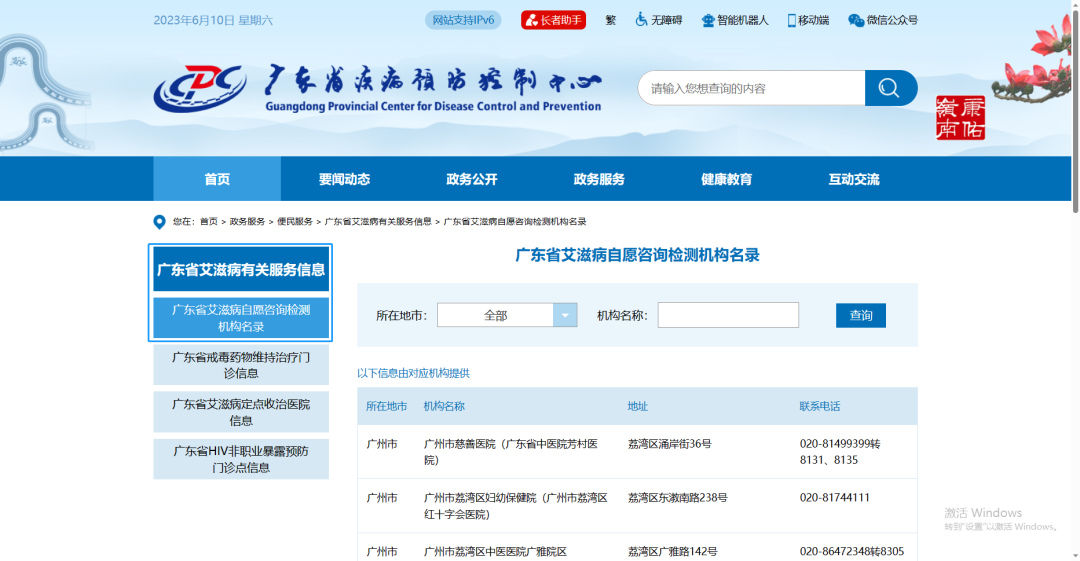This screenshot has height=561, width=1080.
Task: Click the 所在地市 column header
Action: pos(386,407)
